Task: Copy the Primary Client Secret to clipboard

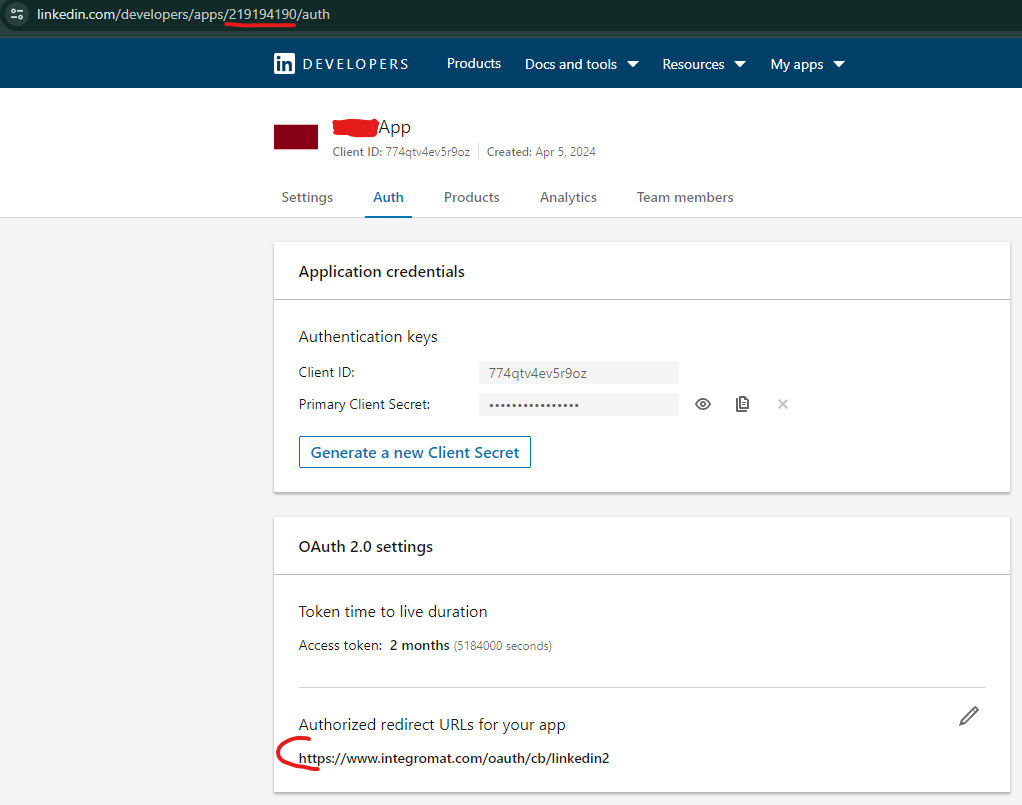Action: click(x=742, y=404)
